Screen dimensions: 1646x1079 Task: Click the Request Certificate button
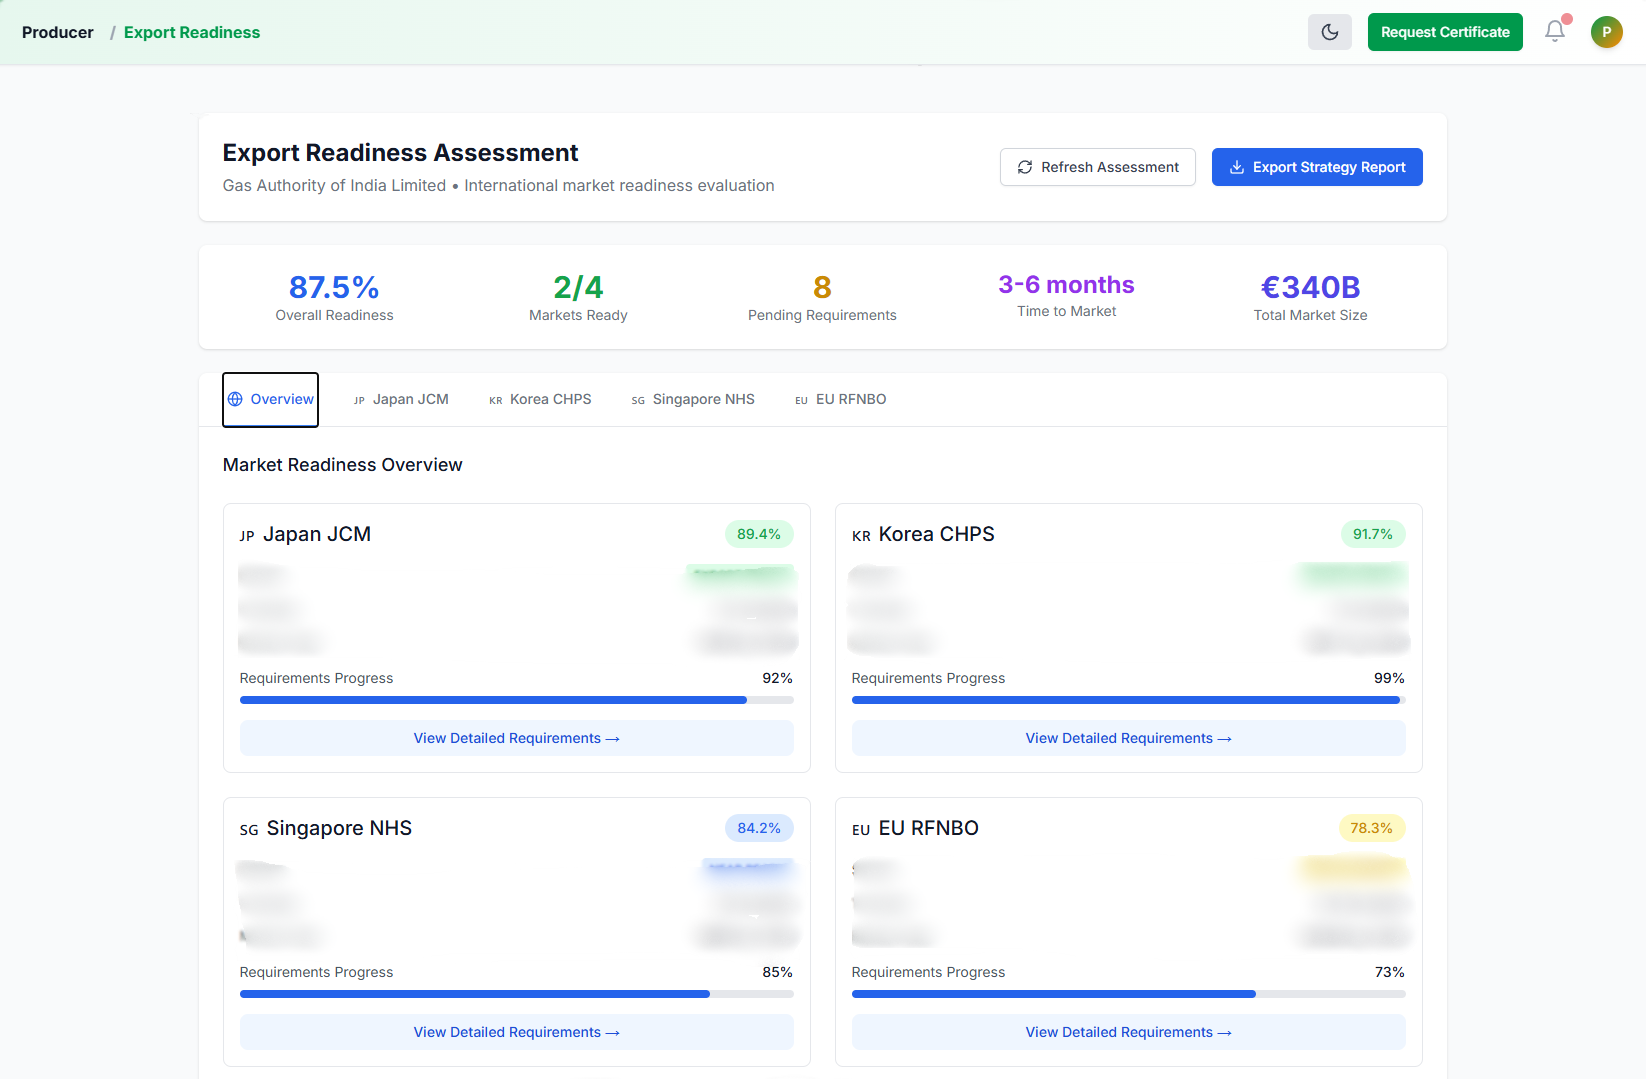tap(1444, 31)
